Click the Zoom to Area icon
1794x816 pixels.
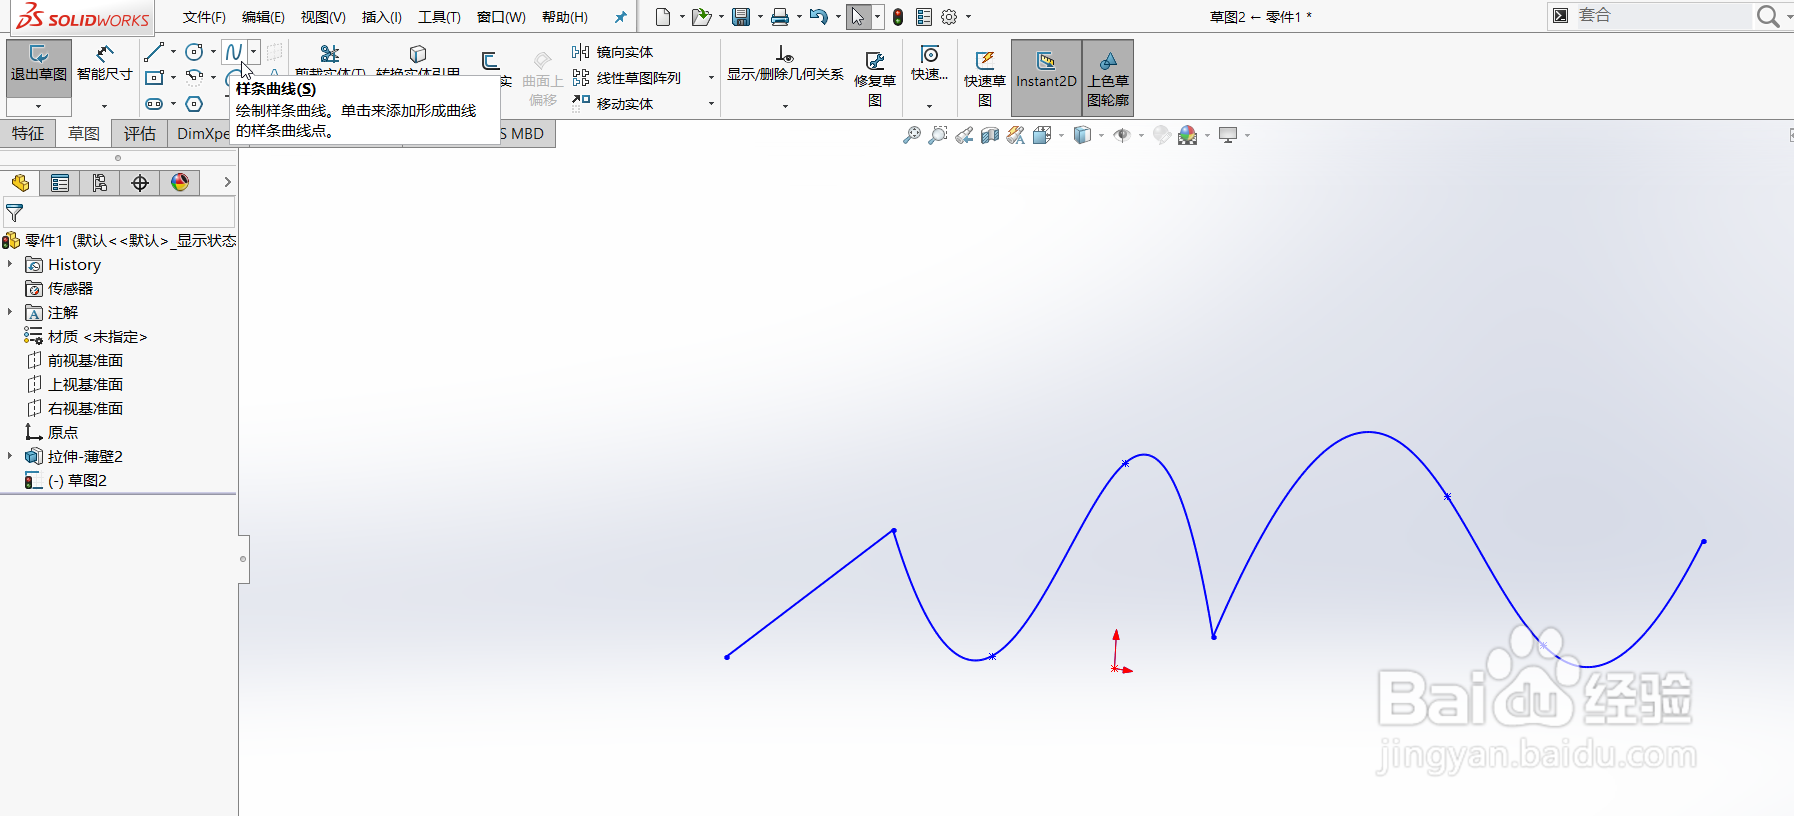pyautogui.click(x=938, y=135)
